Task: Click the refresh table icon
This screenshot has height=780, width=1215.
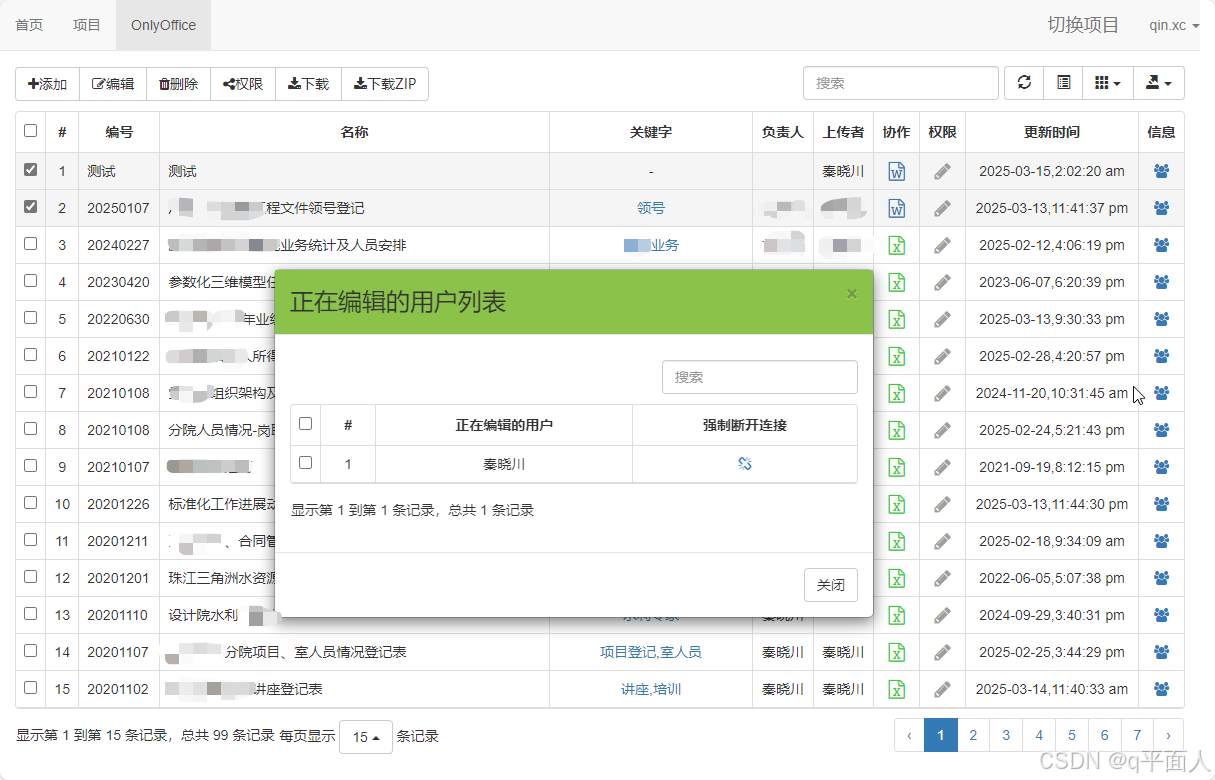Action: click(1024, 83)
